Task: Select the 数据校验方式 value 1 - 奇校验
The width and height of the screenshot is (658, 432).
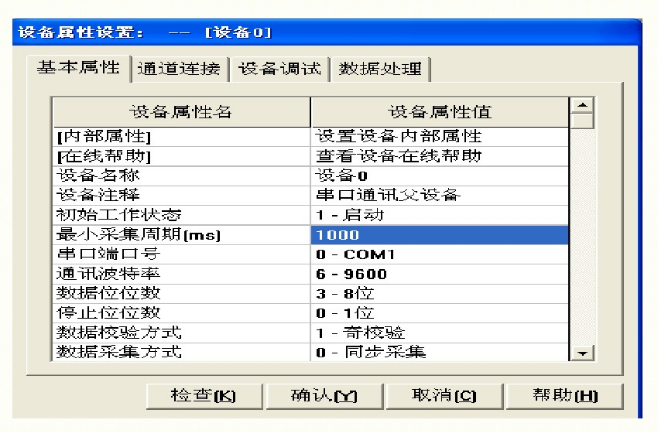Action: (440, 332)
